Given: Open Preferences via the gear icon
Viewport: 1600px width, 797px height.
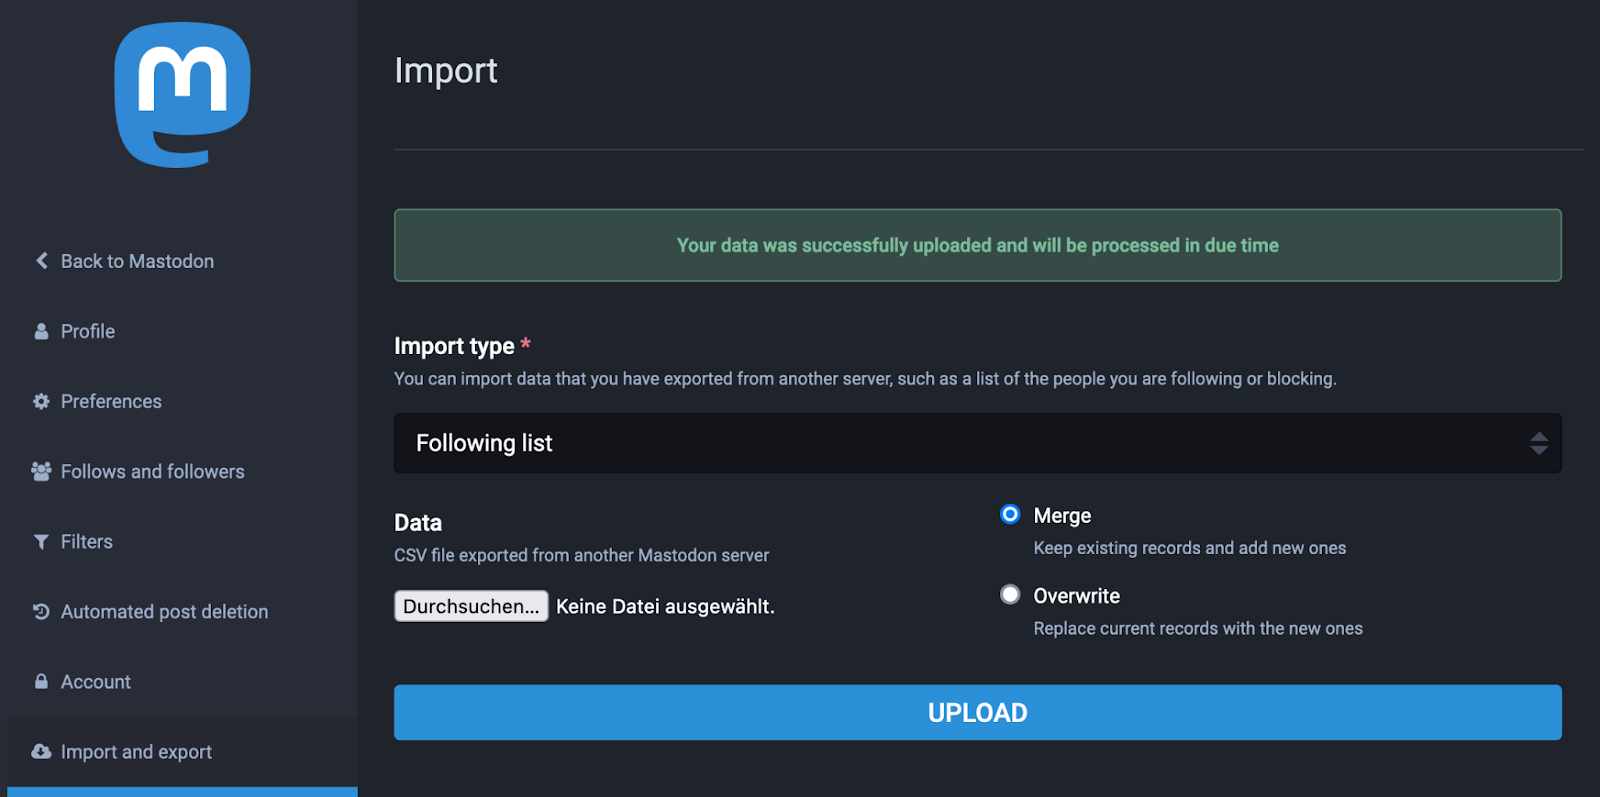Looking at the screenshot, I should [41, 401].
